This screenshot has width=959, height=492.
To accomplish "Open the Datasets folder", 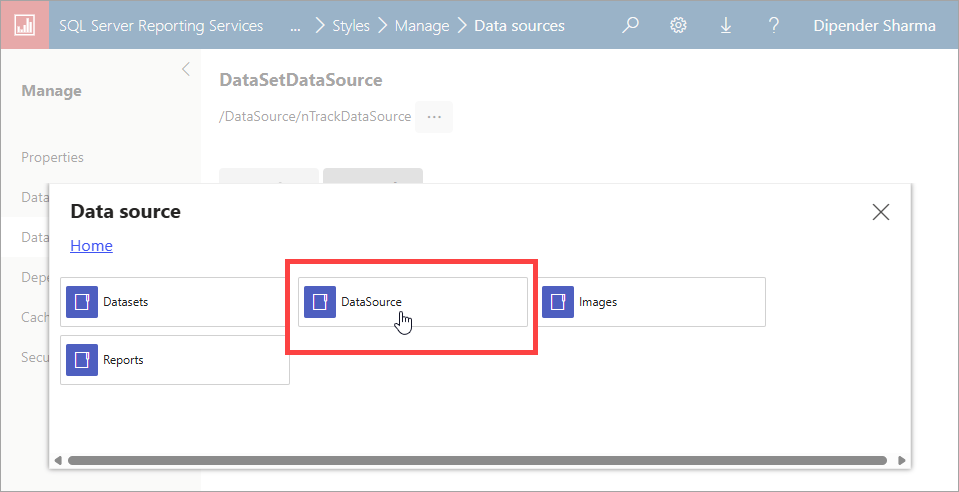I will click(175, 302).
